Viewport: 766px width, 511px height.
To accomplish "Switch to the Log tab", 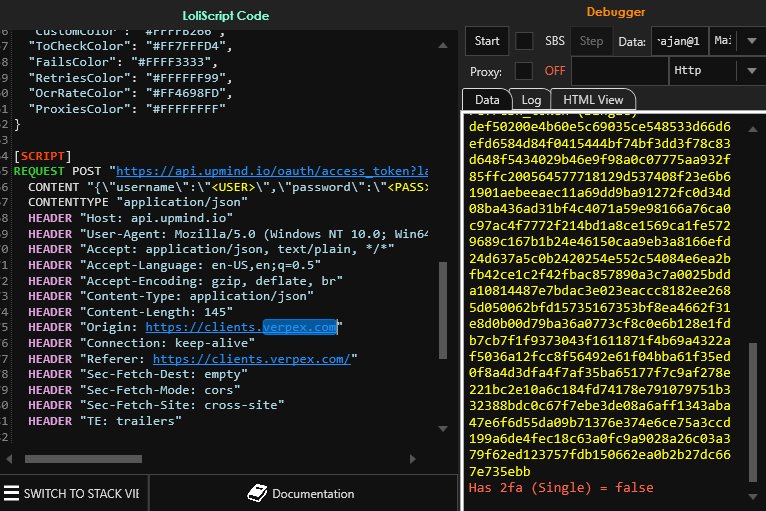I will [x=531, y=100].
